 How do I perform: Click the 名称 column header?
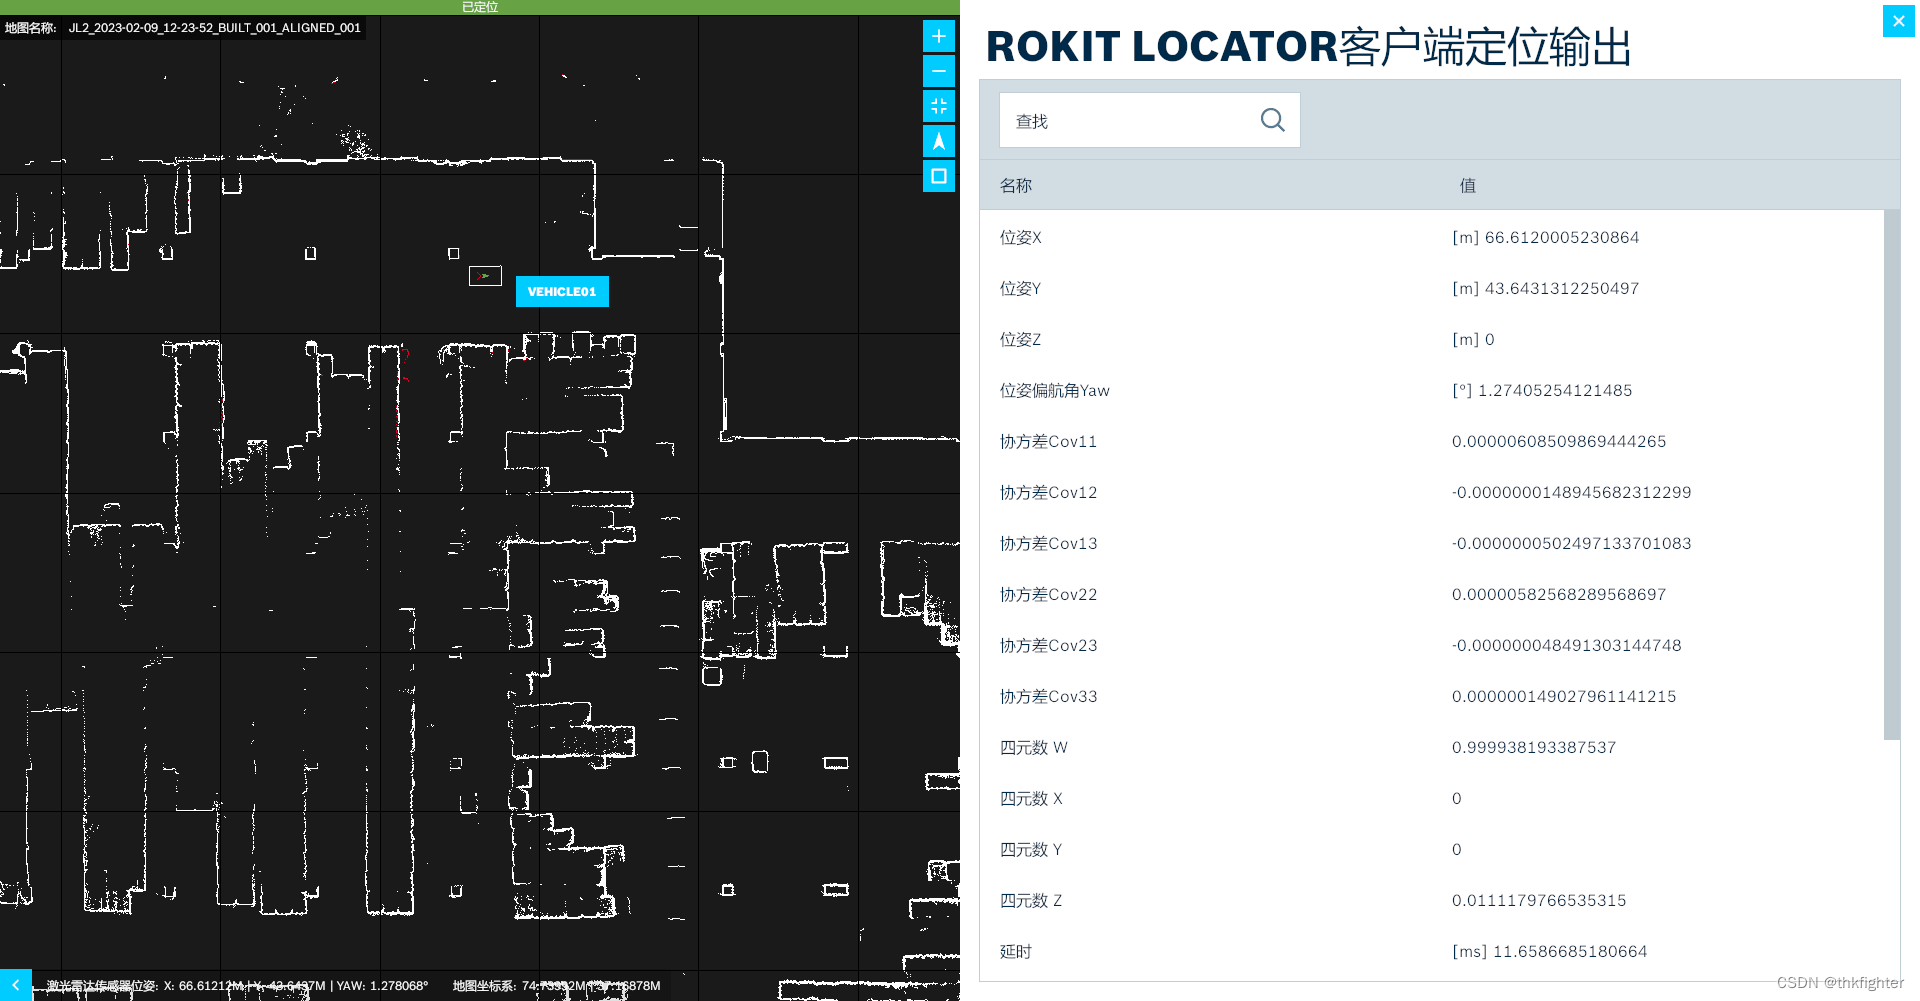pyautogui.click(x=1015, y=185)
